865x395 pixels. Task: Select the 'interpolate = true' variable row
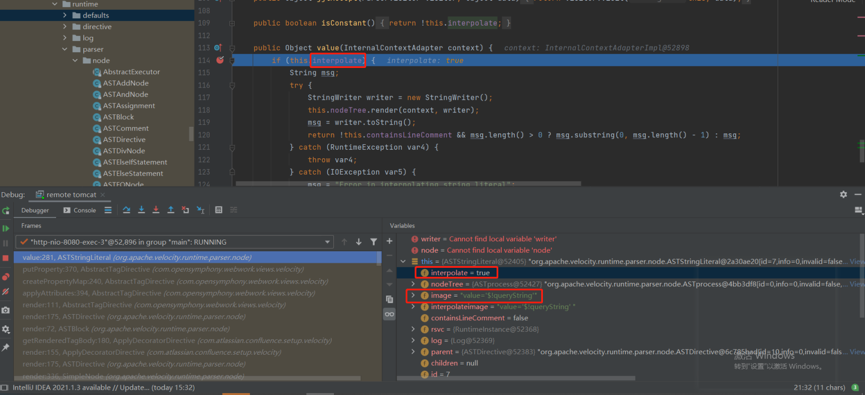(629, 273)
